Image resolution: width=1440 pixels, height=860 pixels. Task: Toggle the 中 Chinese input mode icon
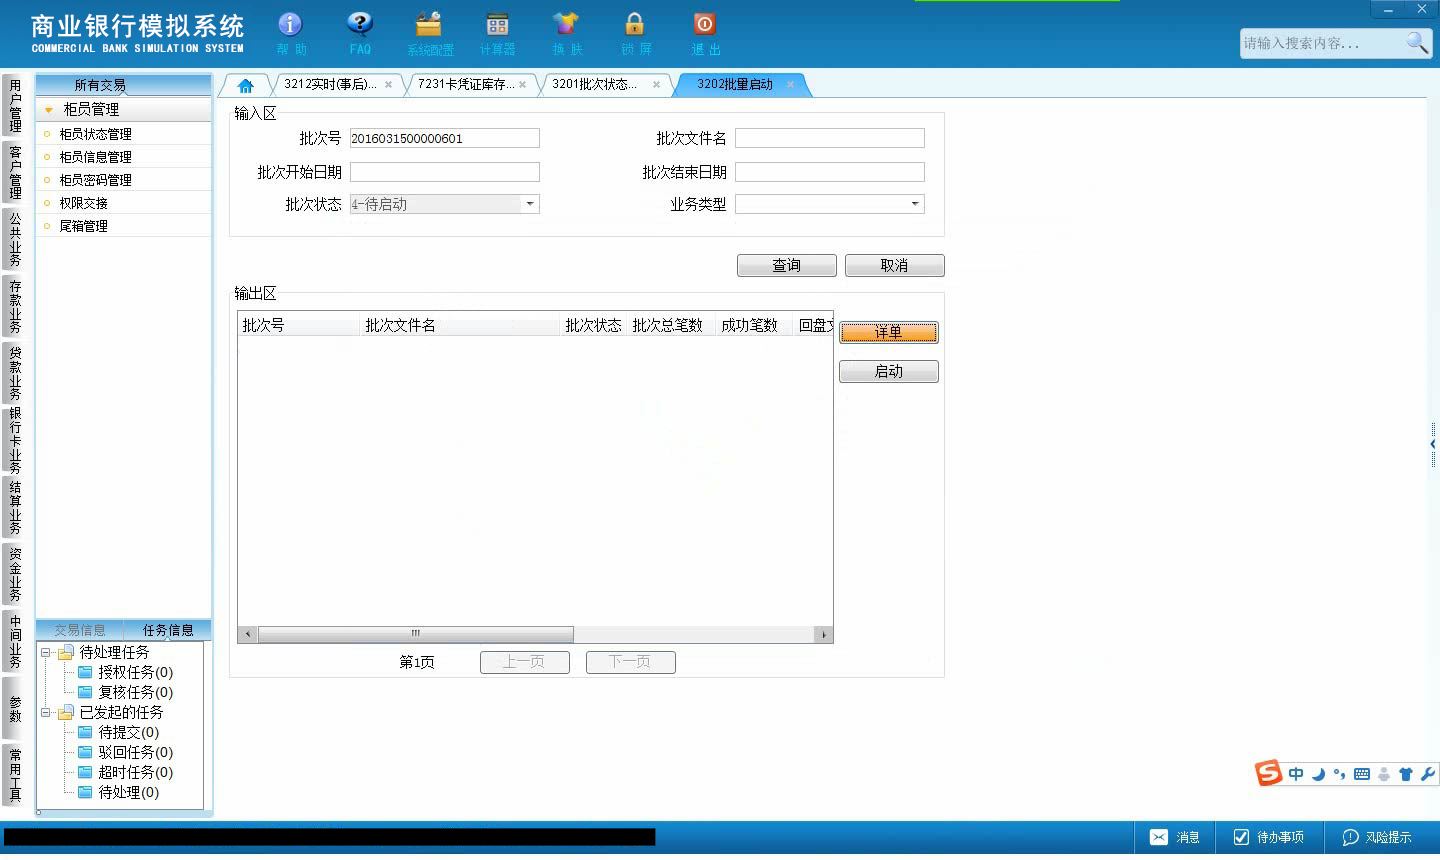tap(1296, 774)
